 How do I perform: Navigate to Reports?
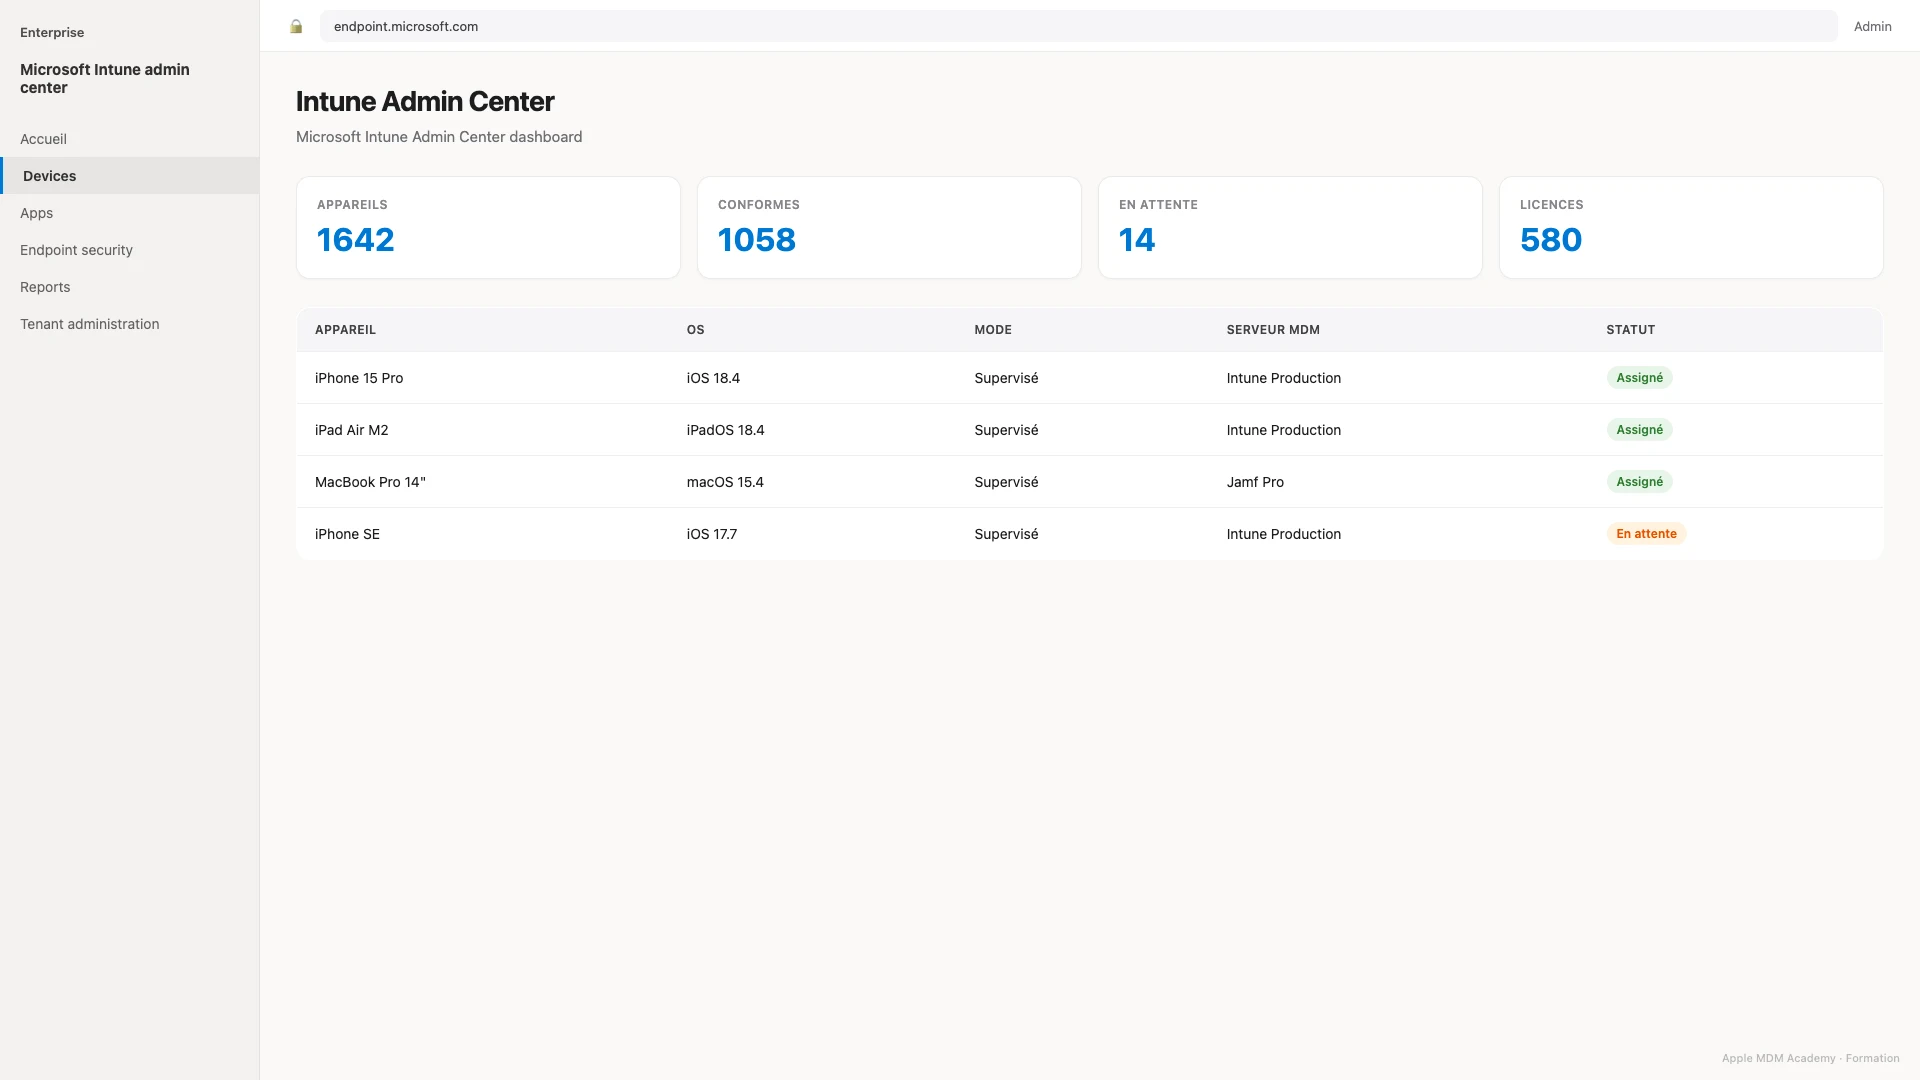pos(130,287)
